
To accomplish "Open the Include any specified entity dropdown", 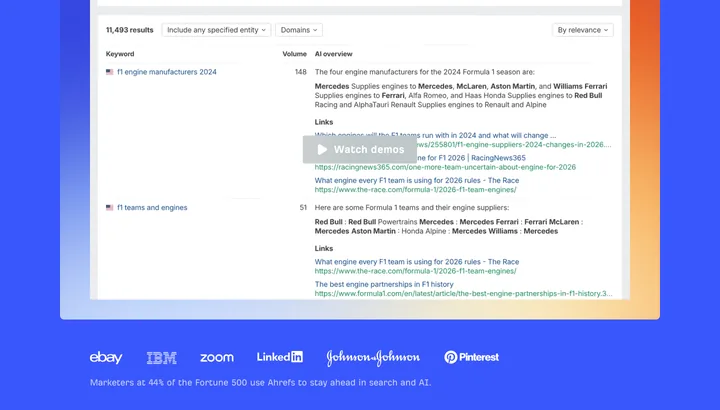I will pos(216,30).
